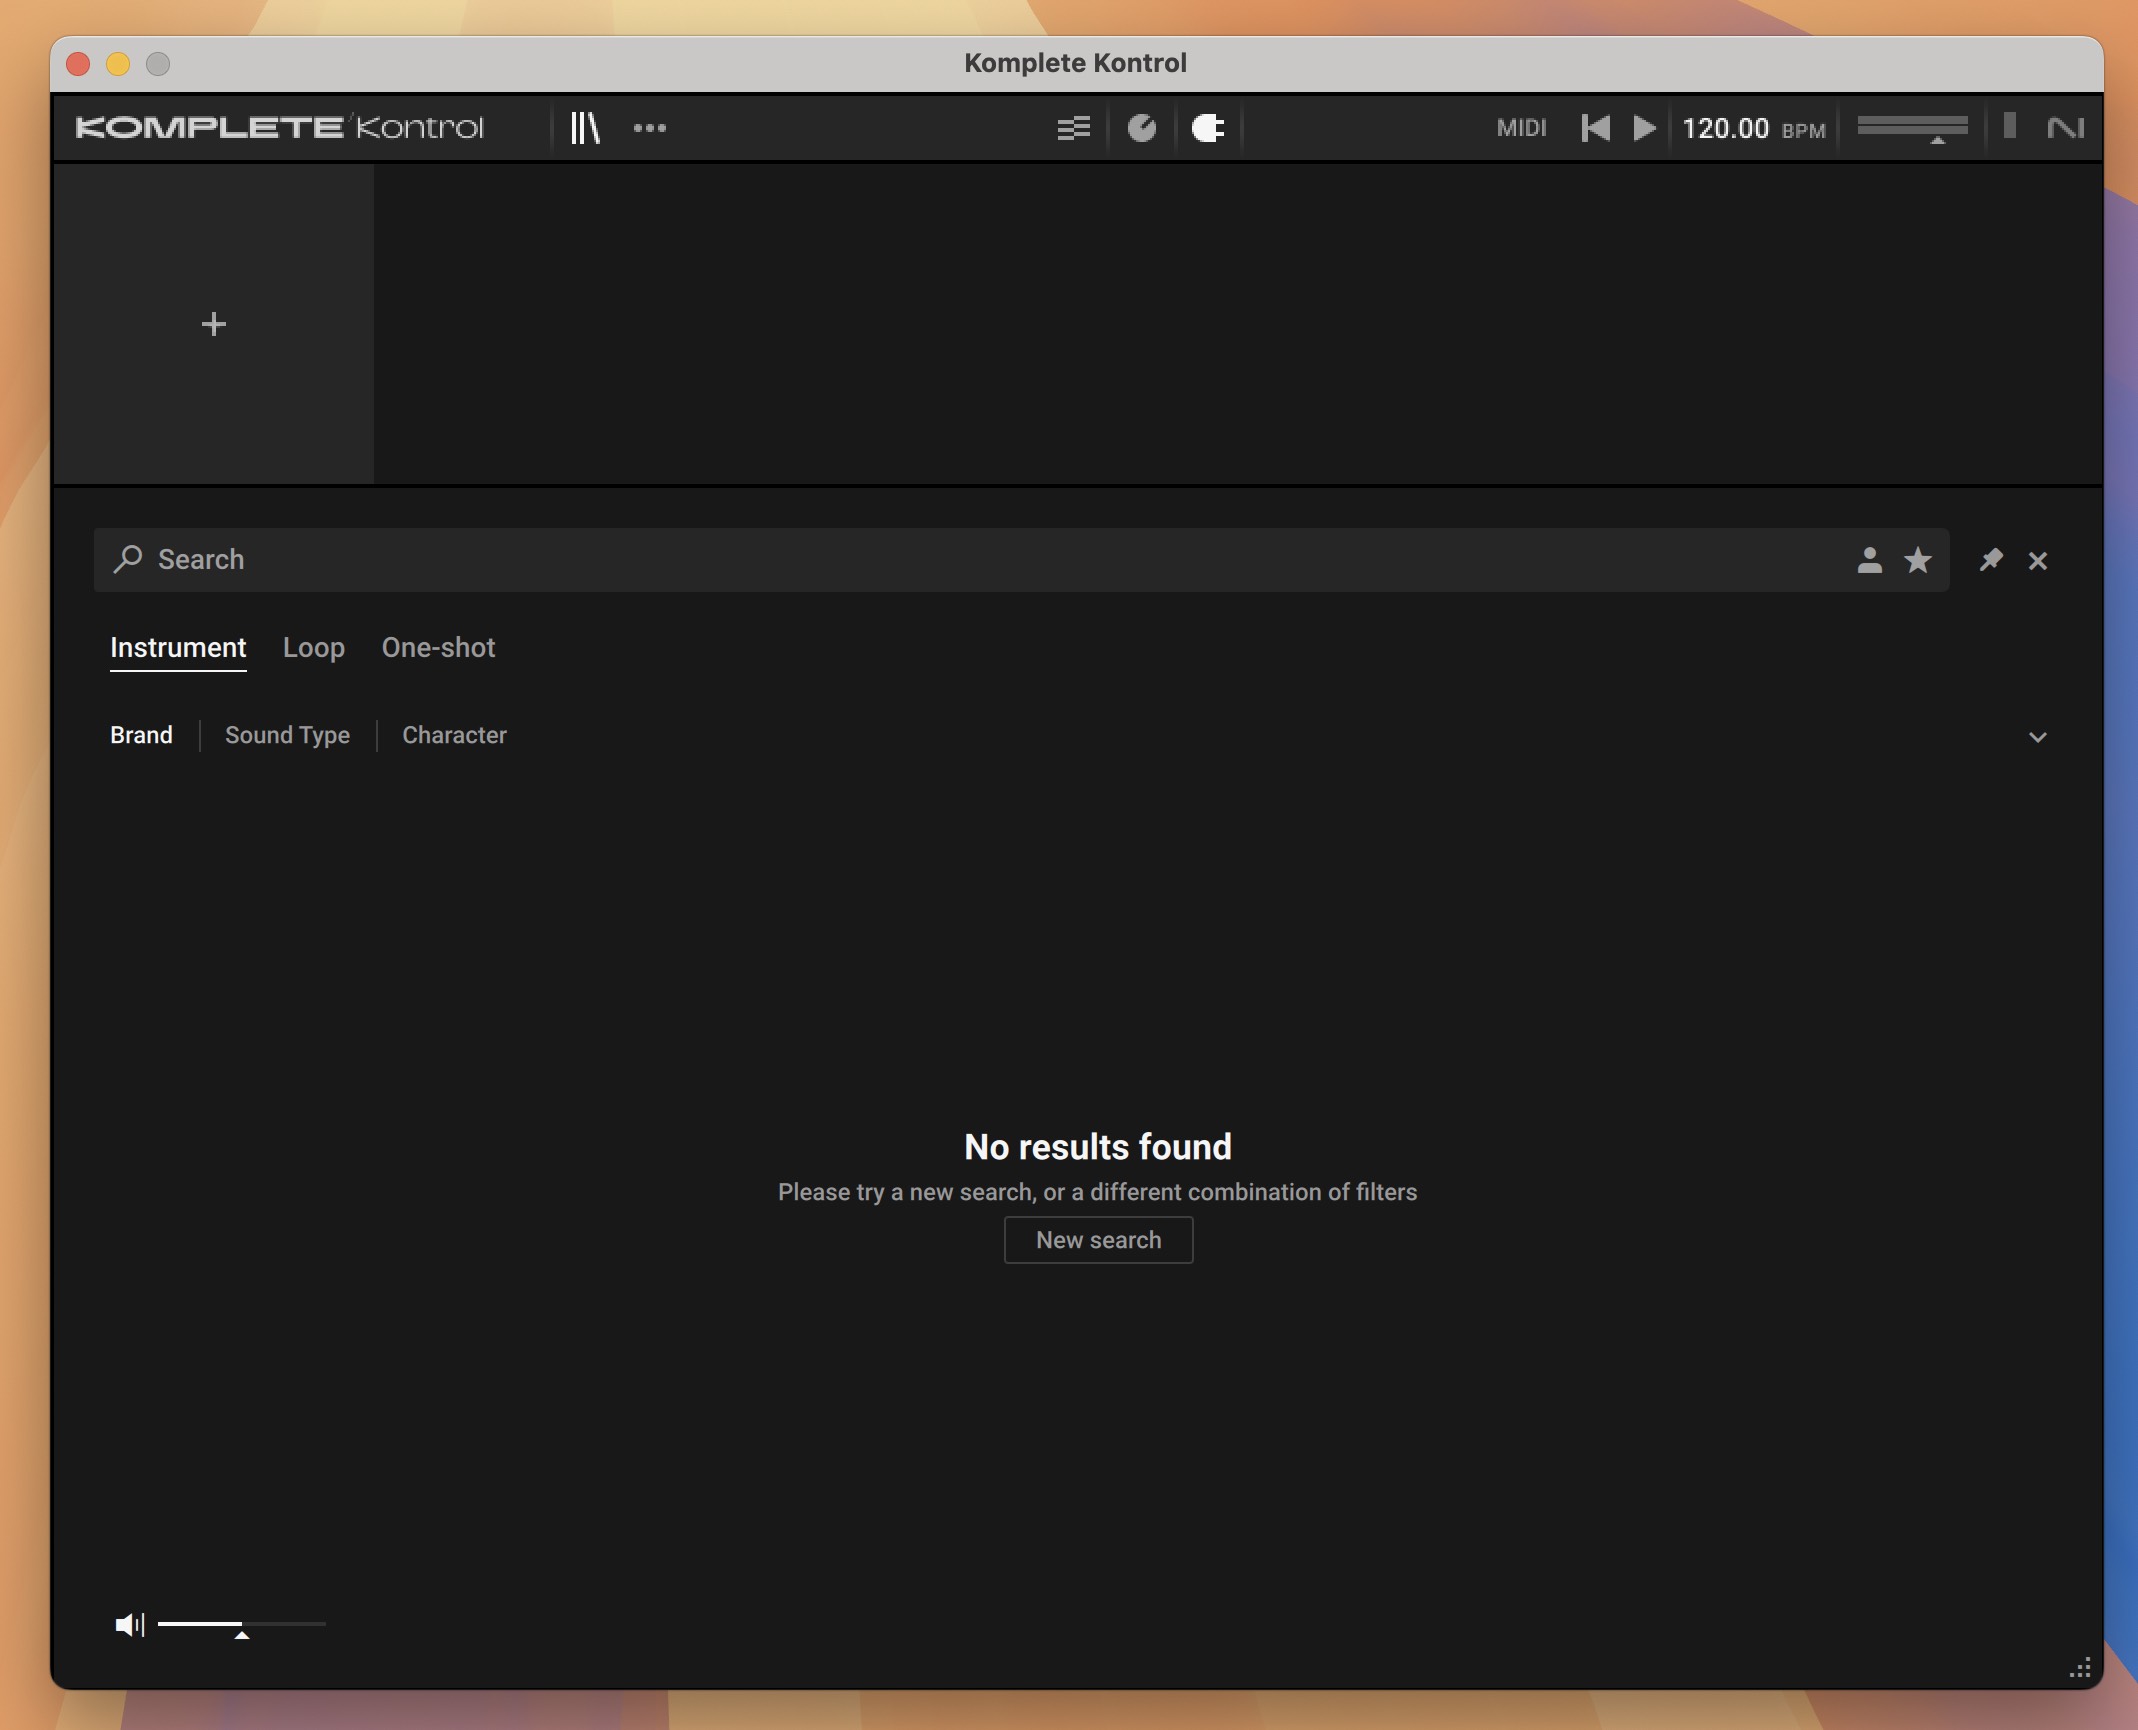Click the MIDI button to configure MIDI
The image size is (2138, 1730).
click(x=1520, y=127)
